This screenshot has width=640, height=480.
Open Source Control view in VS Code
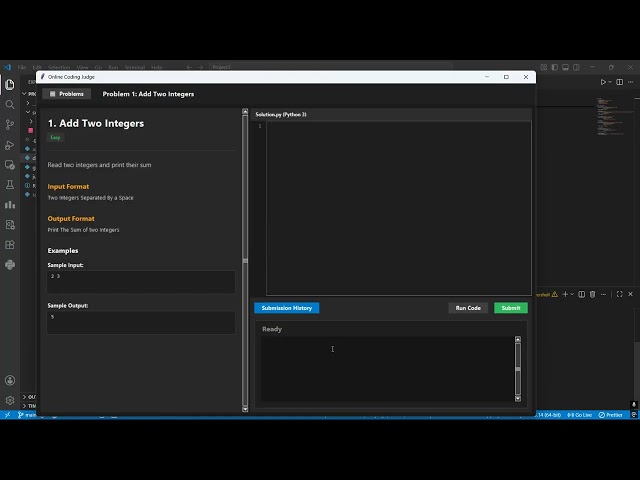coord(10,124)
